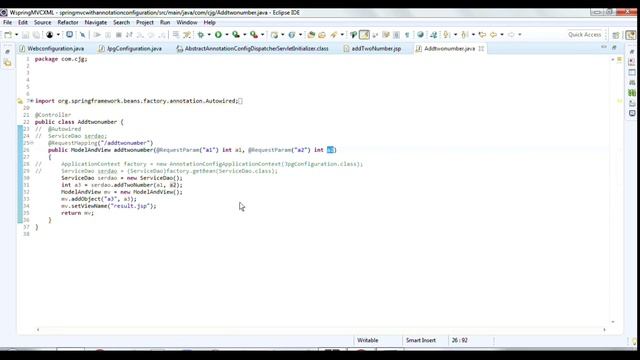Click the "return mv;" line

click(x=78, y=213)
